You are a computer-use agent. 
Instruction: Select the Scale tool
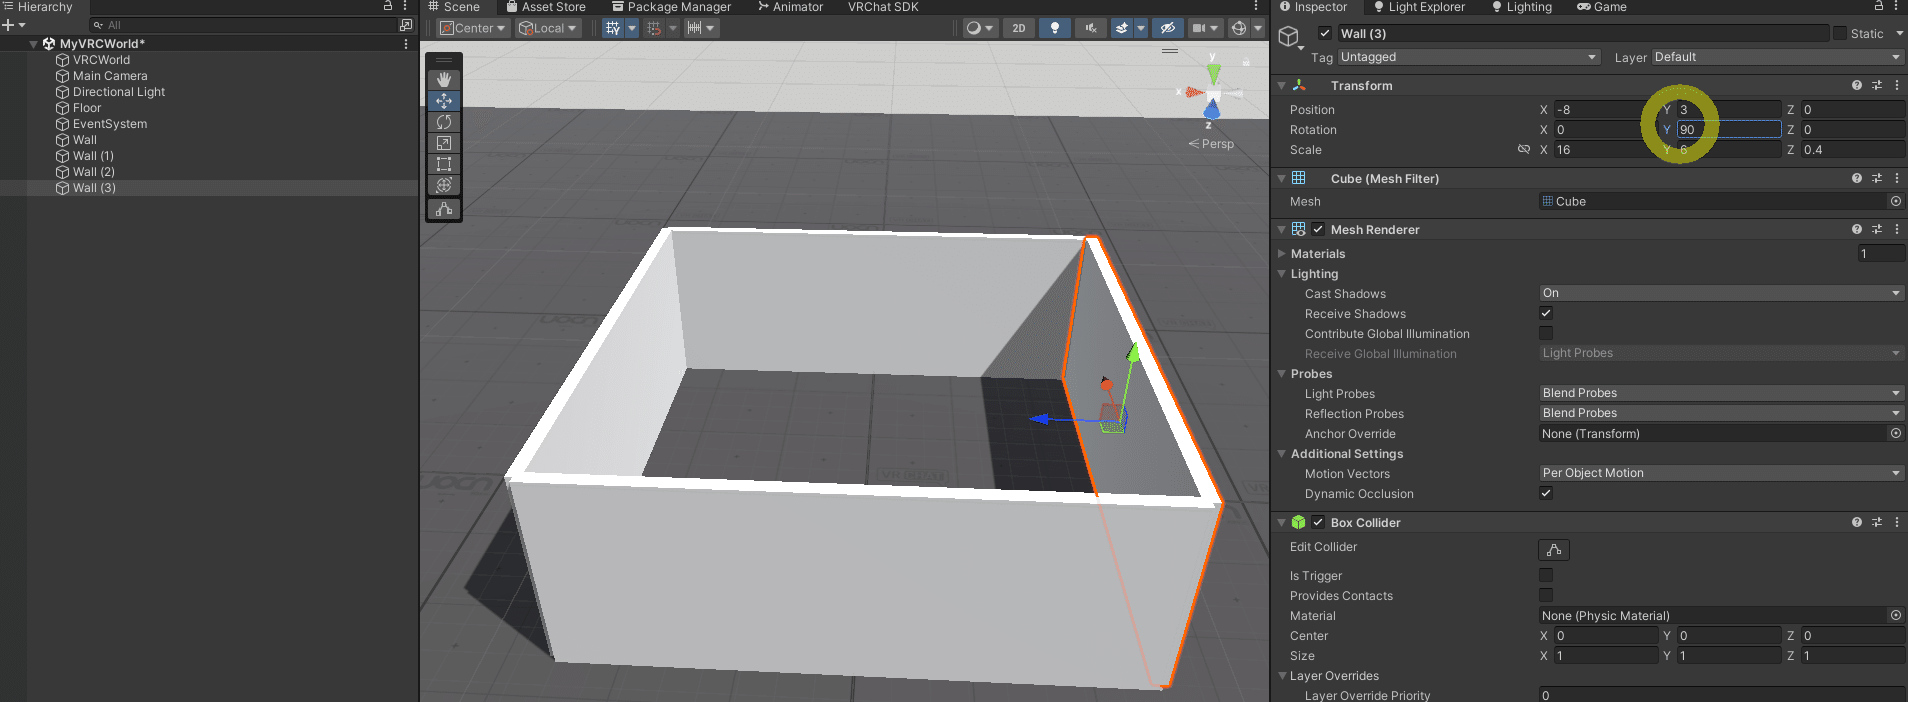[444, 143]
